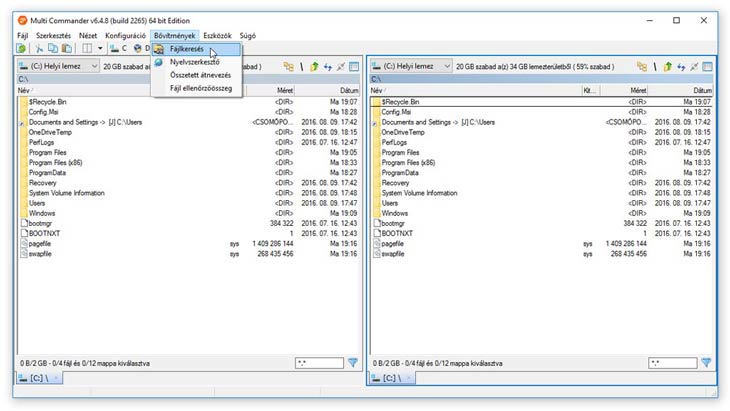Expand the layout dropdown arrow in the toolbar
This screenshot has width=730, height=411.
(100, 48)
